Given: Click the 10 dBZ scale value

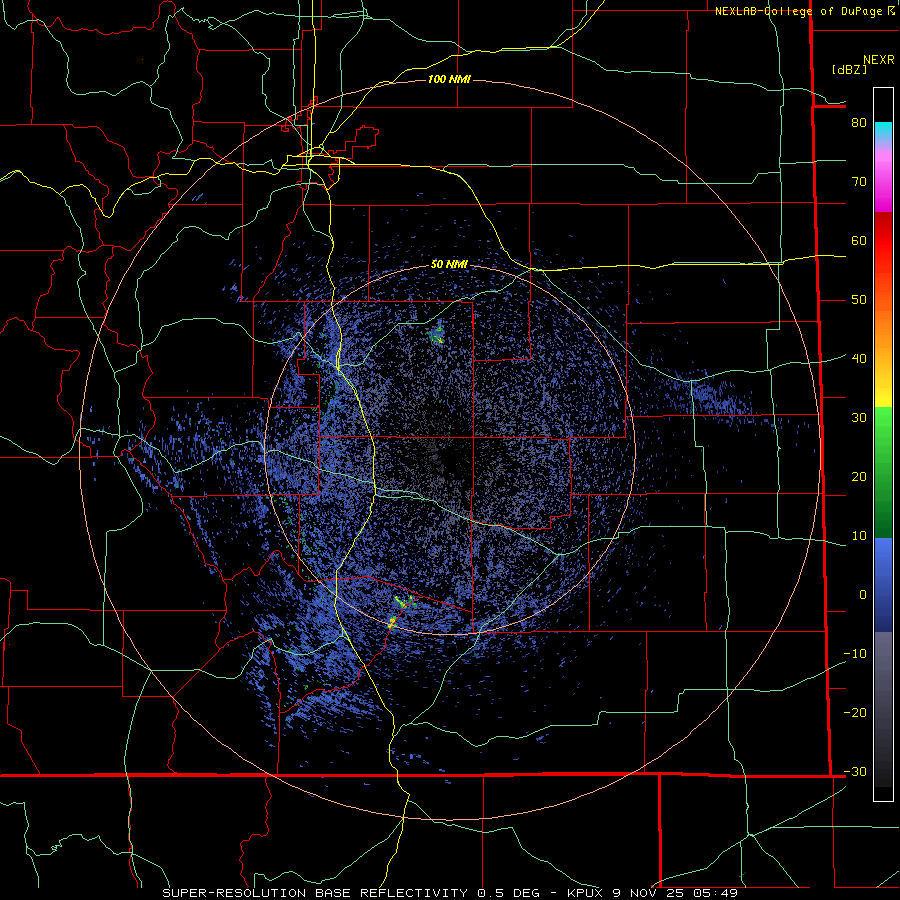Looking at the screenshot, I should [x=859, y=536].
